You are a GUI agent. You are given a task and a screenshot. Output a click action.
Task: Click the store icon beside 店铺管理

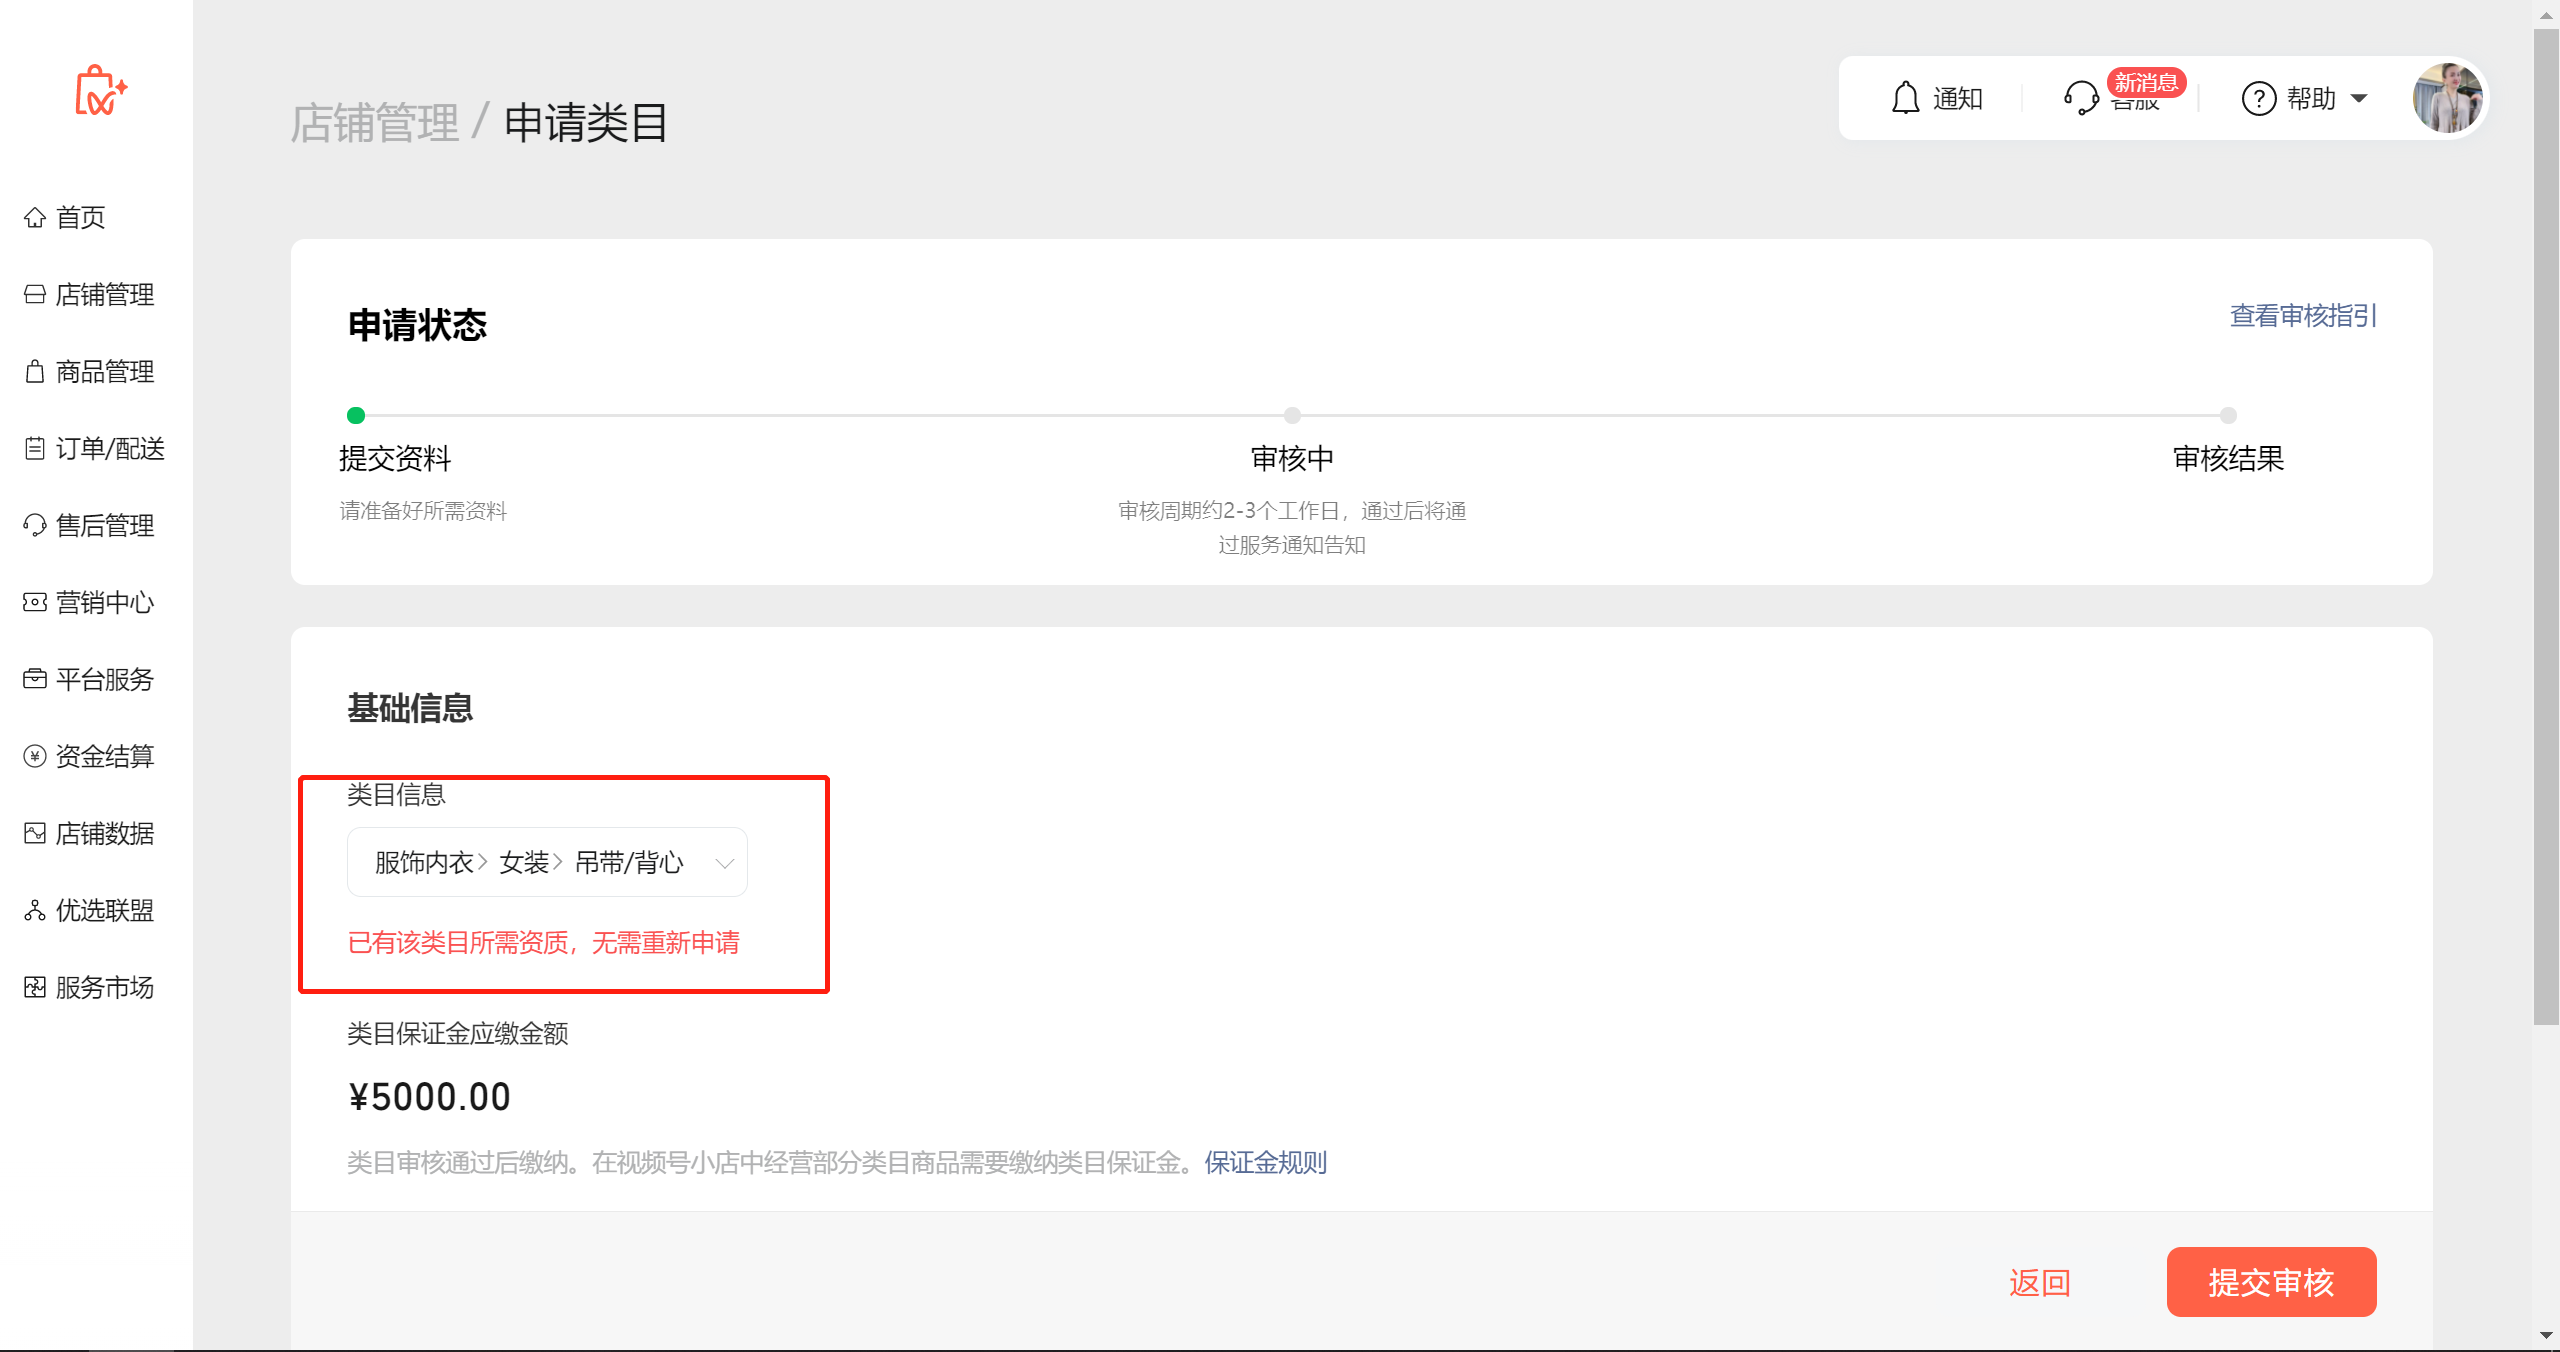point(35,294)
